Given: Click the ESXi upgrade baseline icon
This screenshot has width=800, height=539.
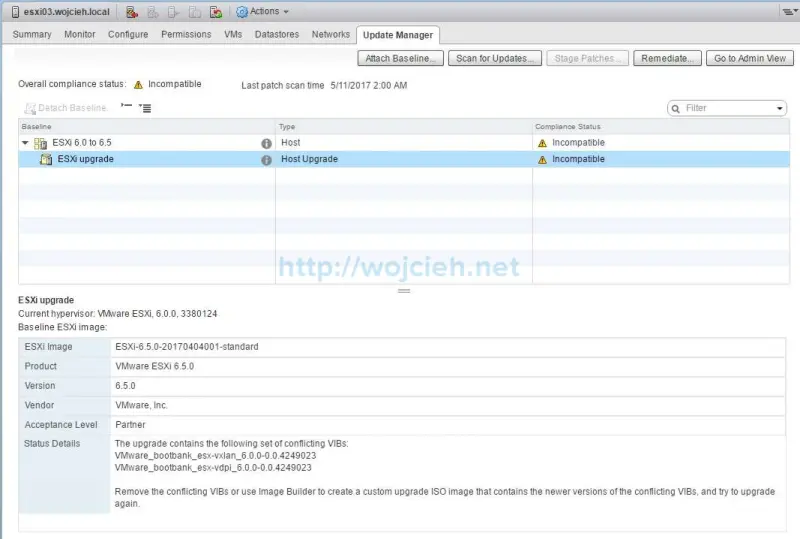Looking at the screenshot, I should (46, 159).
